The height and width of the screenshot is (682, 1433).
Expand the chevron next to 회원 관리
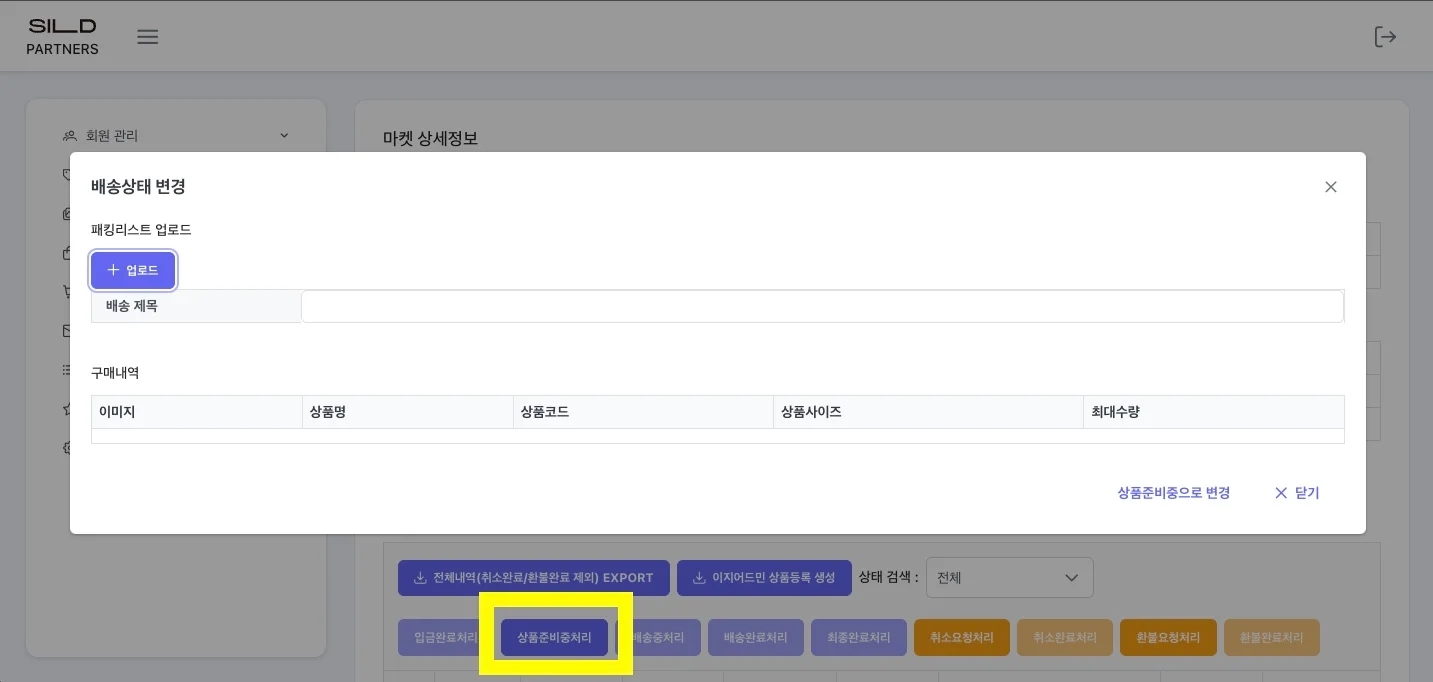click(x=284, y=135)
